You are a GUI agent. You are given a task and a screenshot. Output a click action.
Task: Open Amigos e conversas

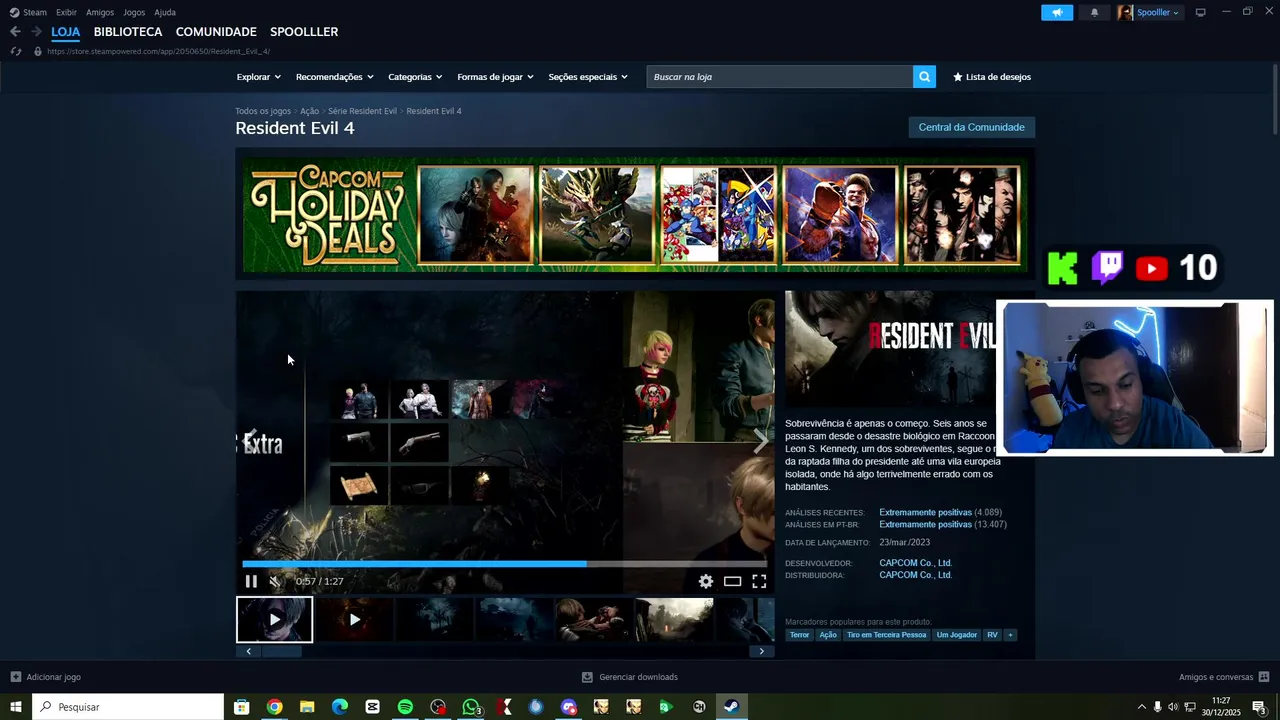1224,677
